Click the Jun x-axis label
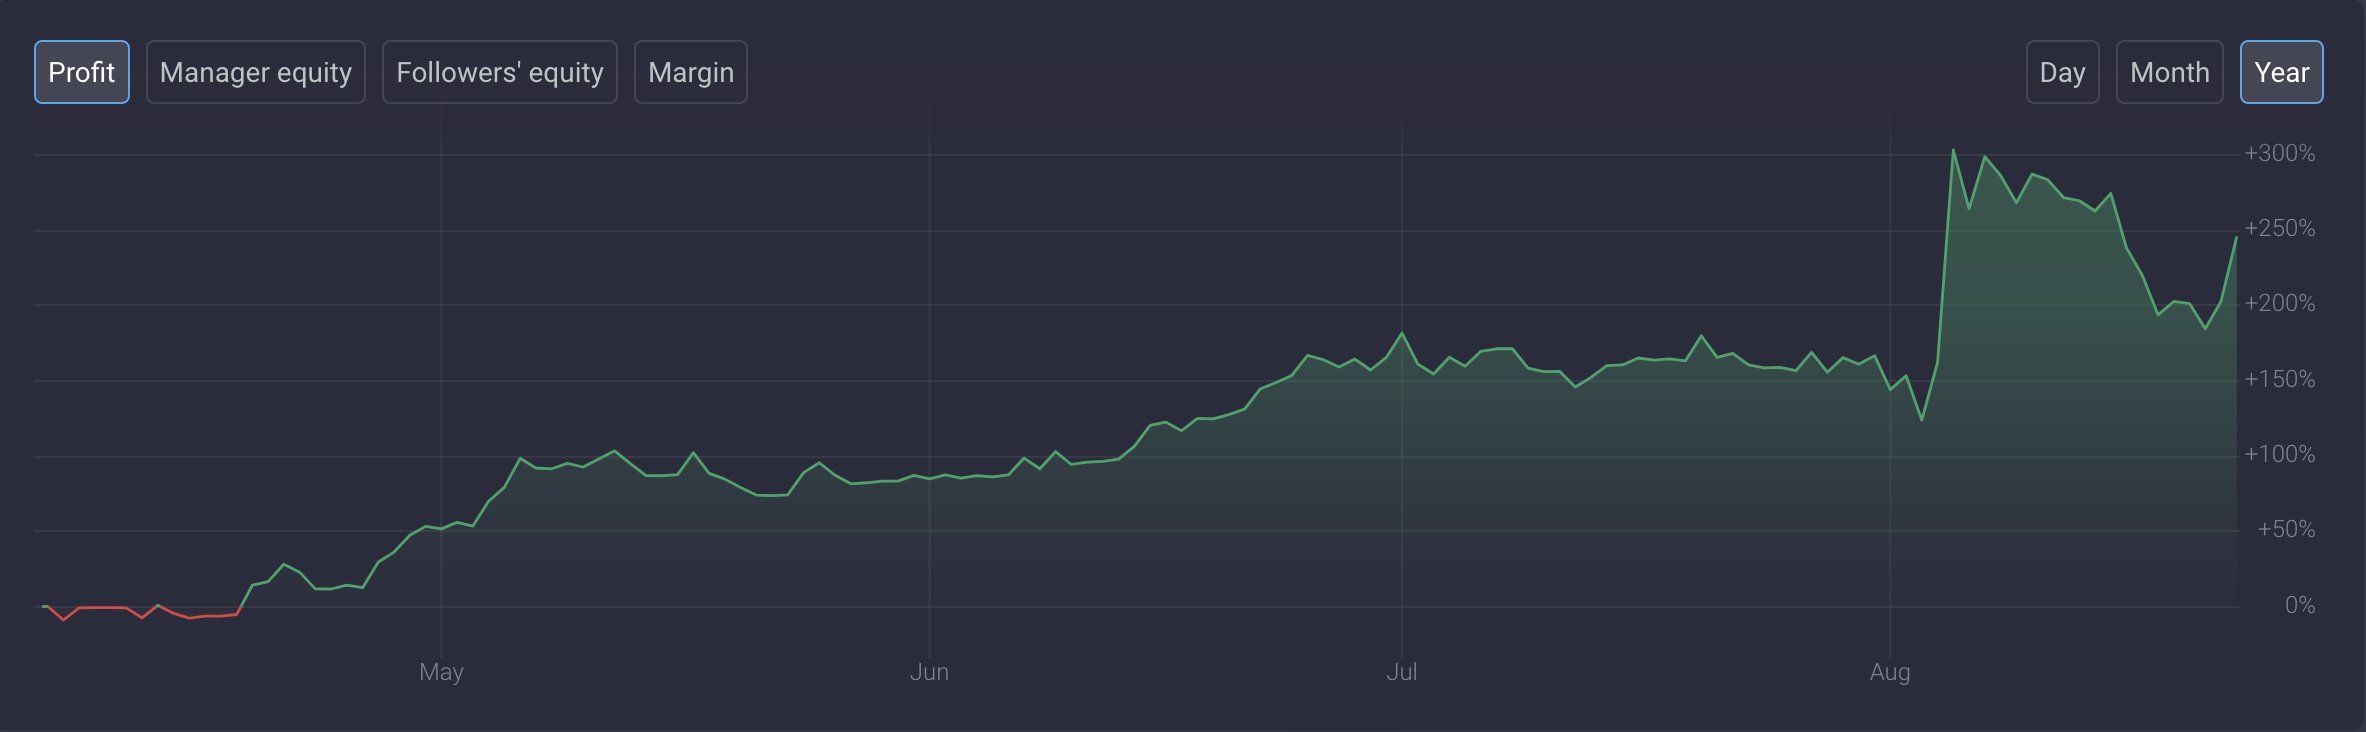 pos(929,672)
